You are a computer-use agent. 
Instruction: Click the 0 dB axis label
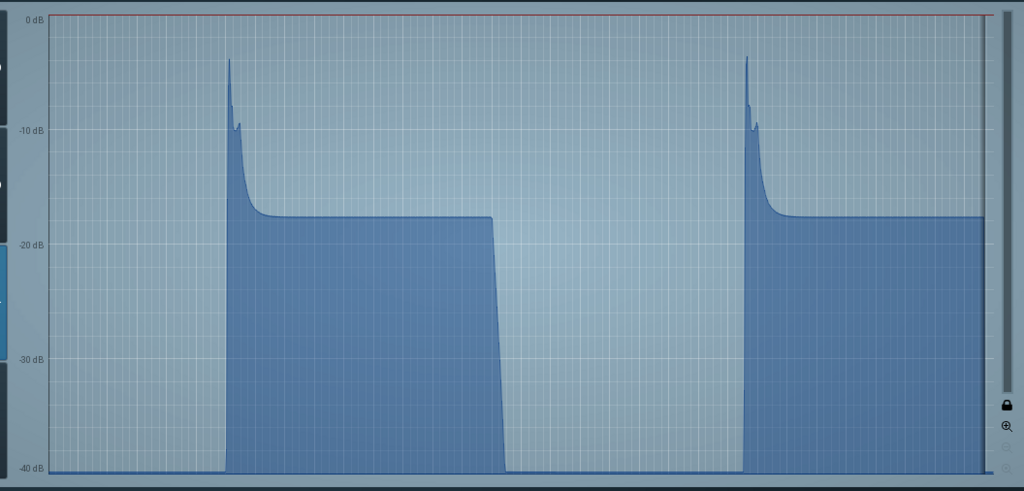(35, 20)
